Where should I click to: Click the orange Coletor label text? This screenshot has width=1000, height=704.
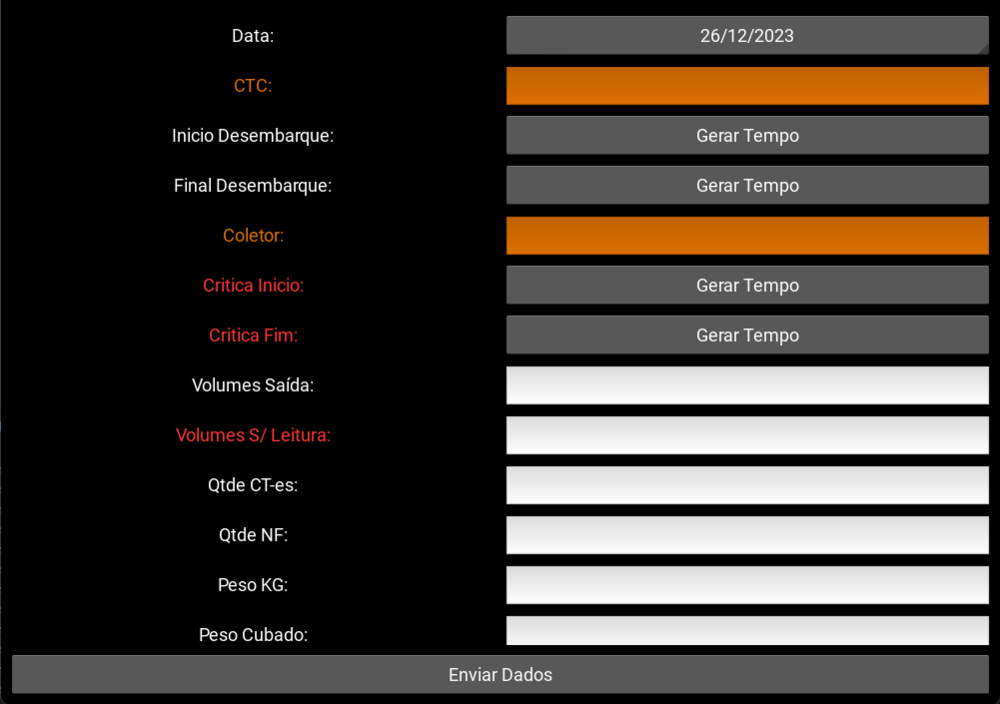coord(253,235)
